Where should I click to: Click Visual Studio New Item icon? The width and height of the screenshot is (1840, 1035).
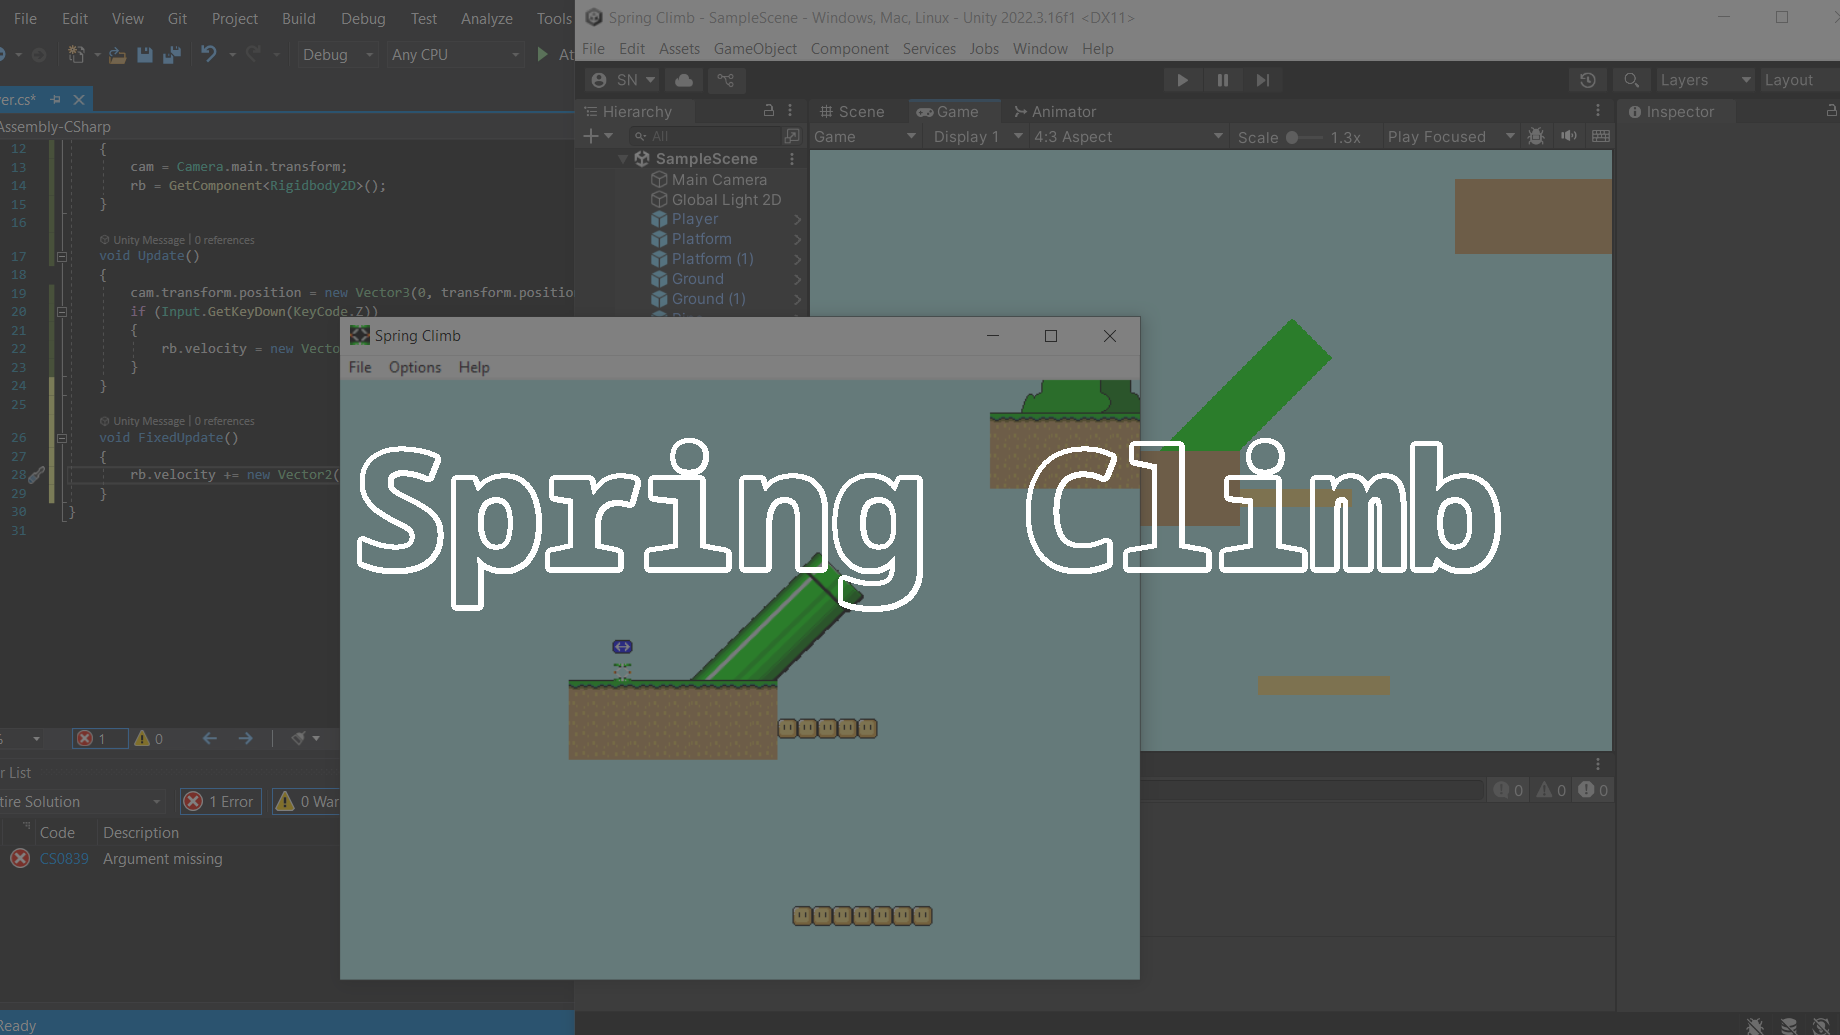click(77, 55)
